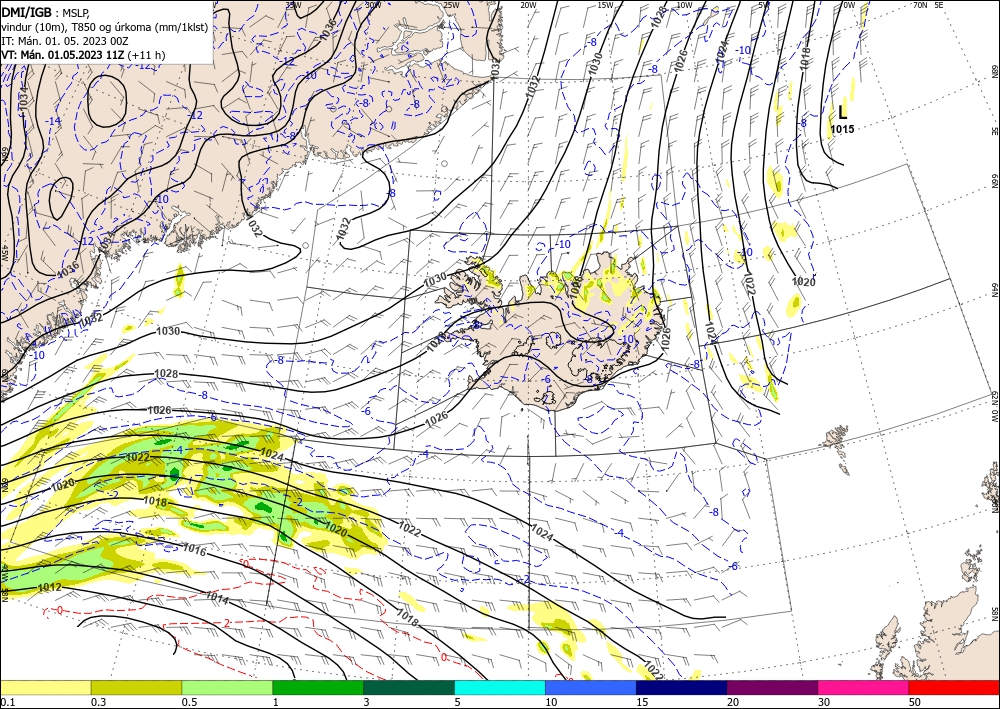Click the '1016' isobar label
1000x709 pixels.
point(195,549)
